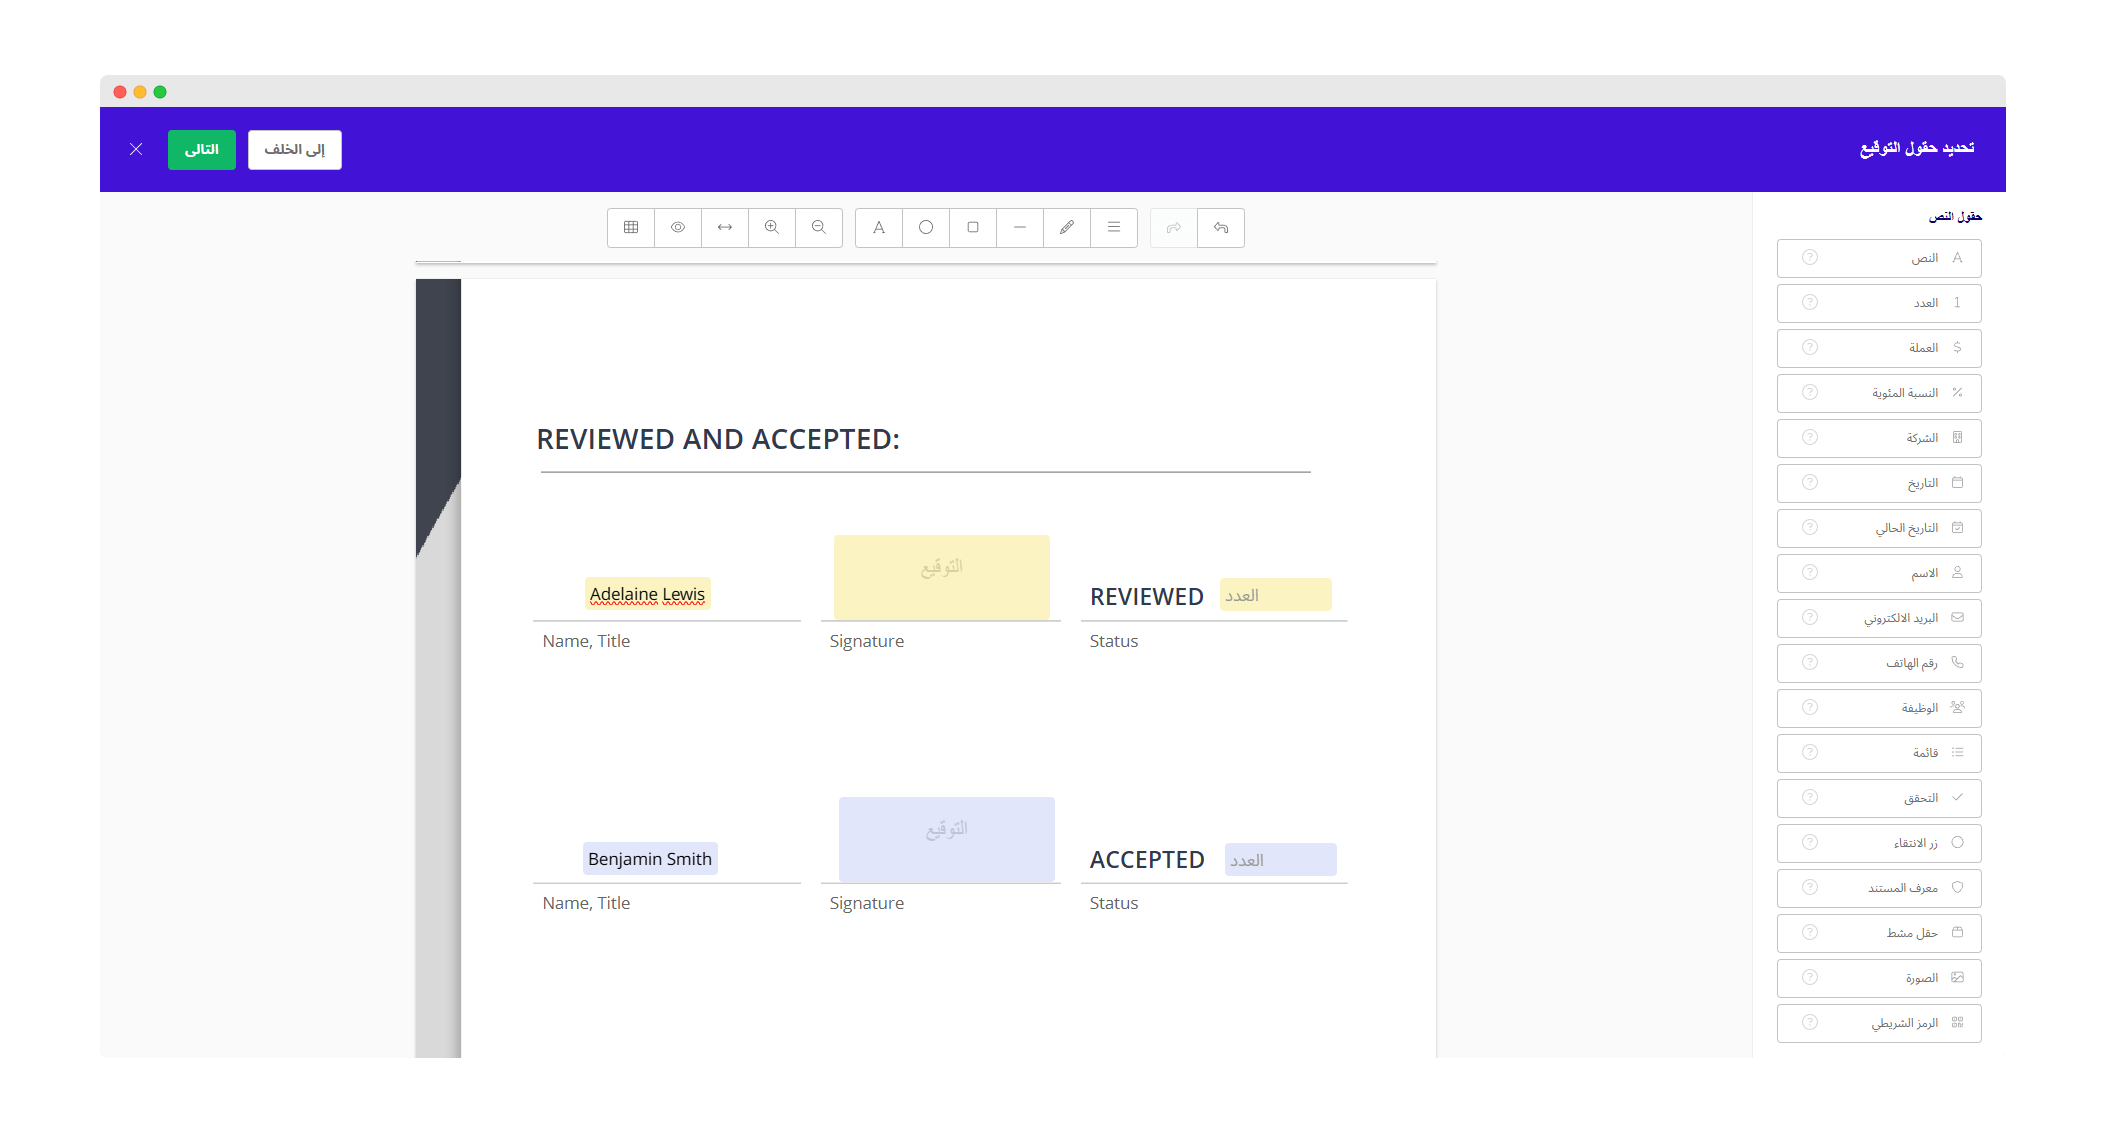The height and width of the screenshot is (1133, 2106).
Task: Close the editor with the X icon
Action: click(x=136, y=150)
